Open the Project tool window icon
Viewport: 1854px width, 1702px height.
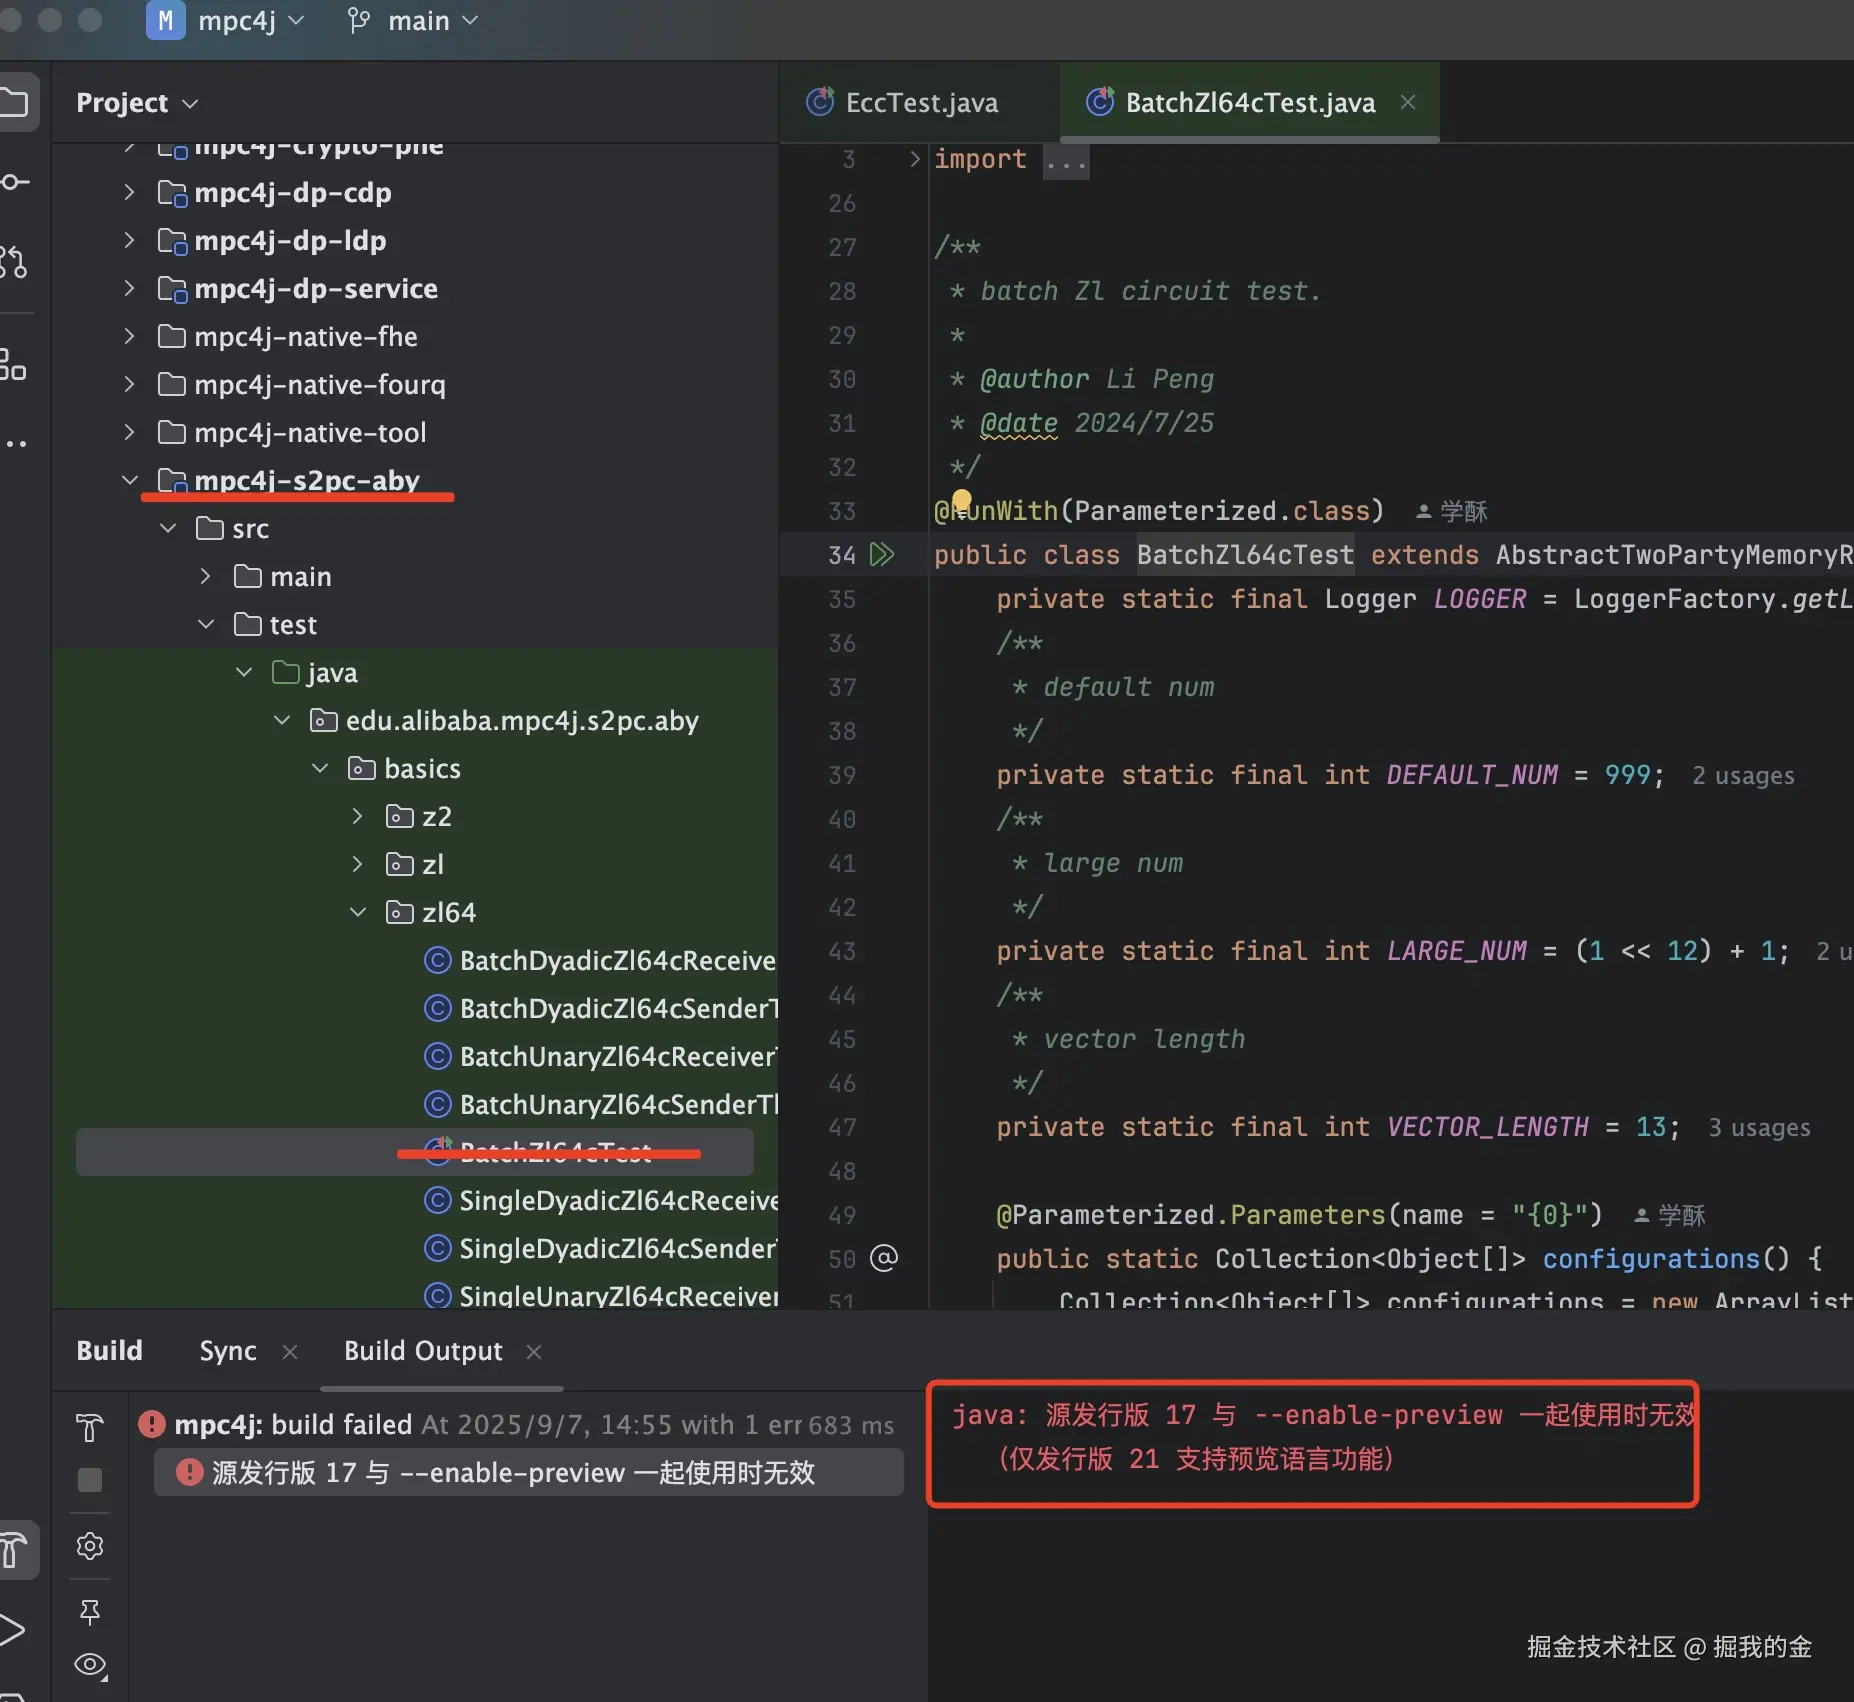[x=15, y=101]
